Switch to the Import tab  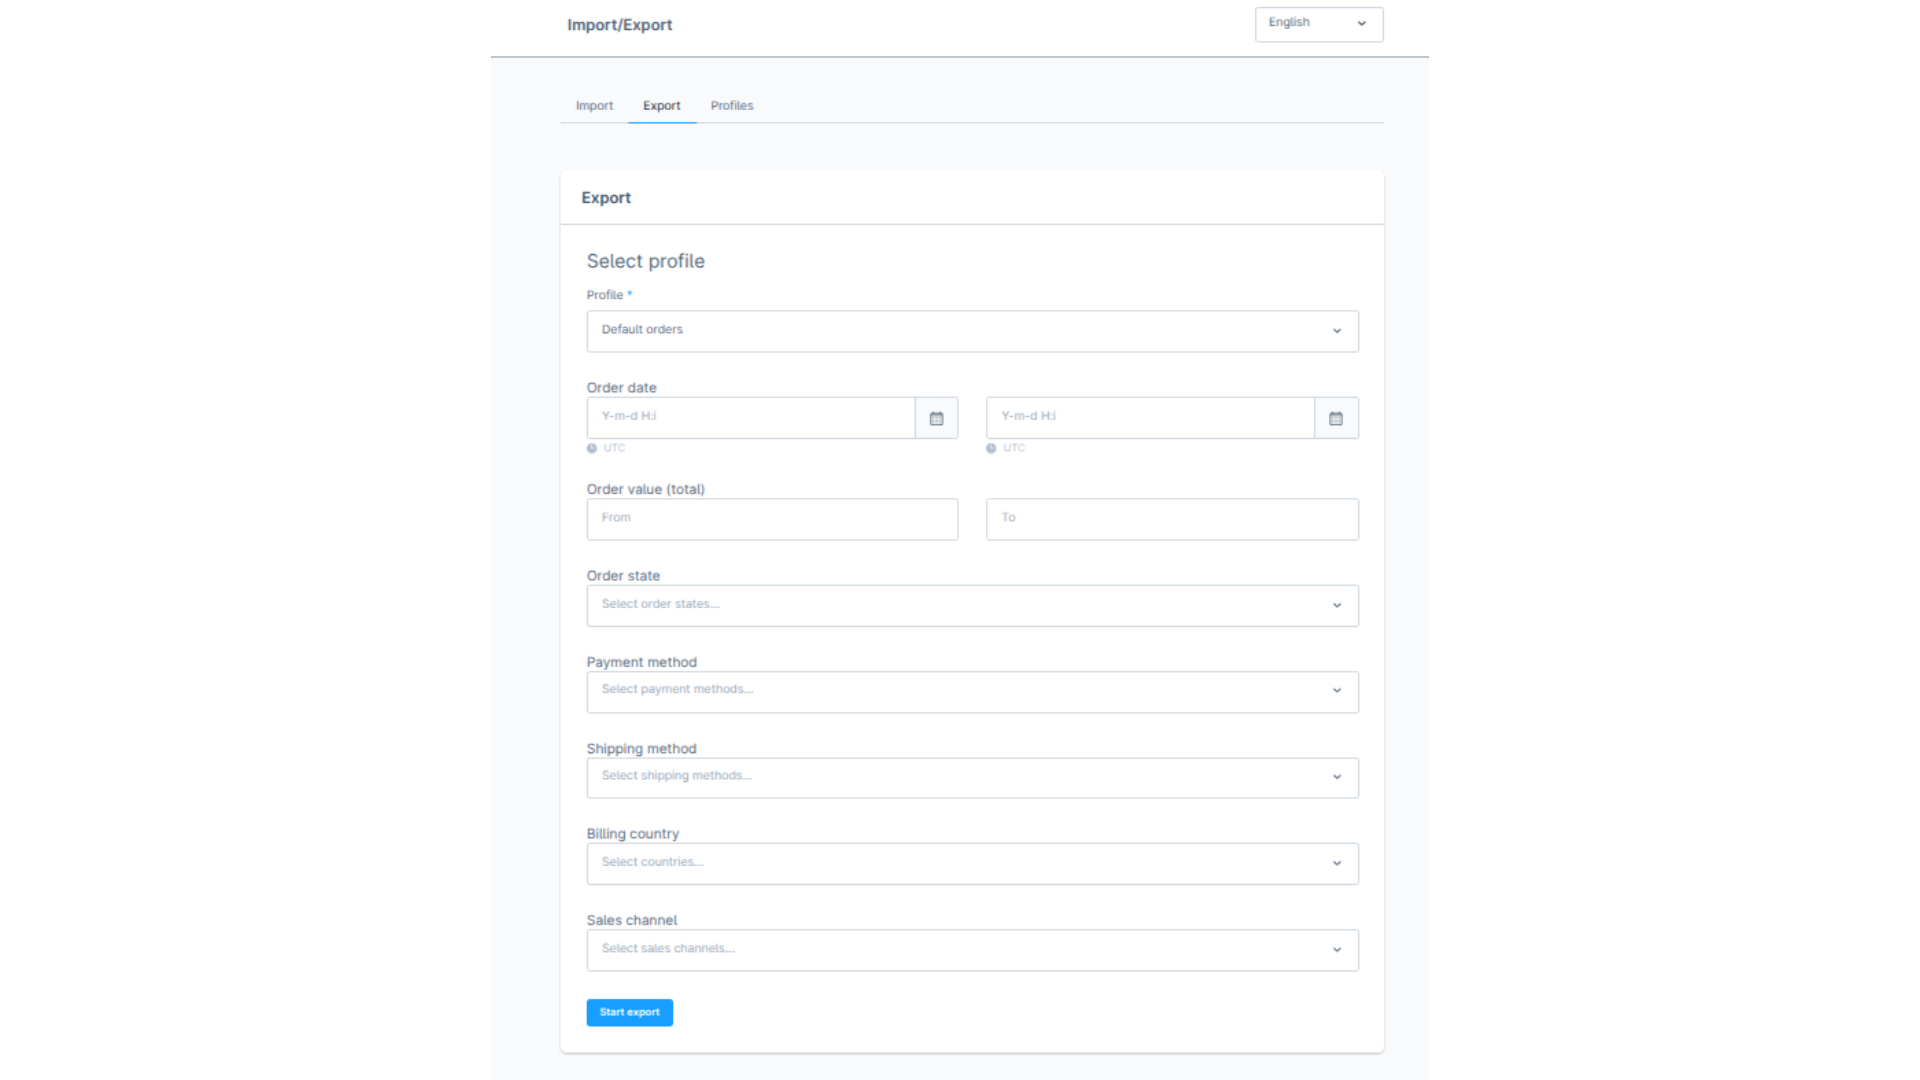click(x=594, y=106)
